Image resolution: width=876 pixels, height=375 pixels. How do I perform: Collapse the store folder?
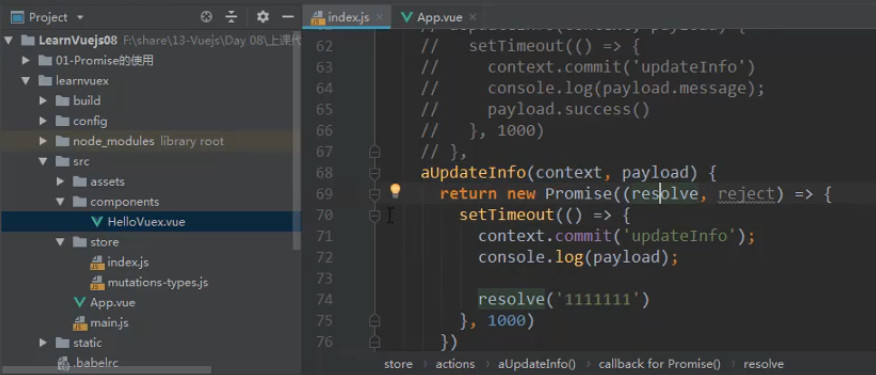pyautogui.click(x=60, y=242)
